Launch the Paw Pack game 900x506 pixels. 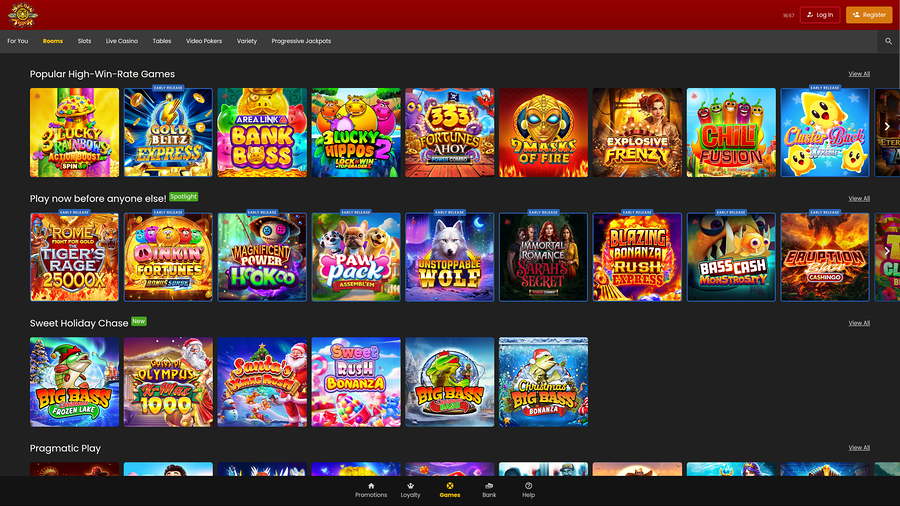[x=356, y=257]
